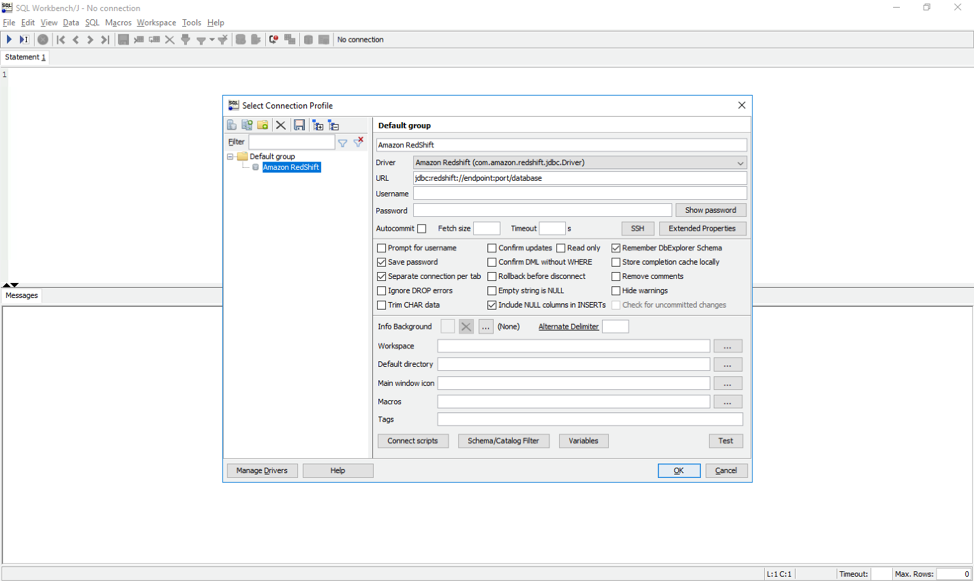This screenshot has width=974, height=581.
Task: Collapse all profile groups icon
Action: 334,125
